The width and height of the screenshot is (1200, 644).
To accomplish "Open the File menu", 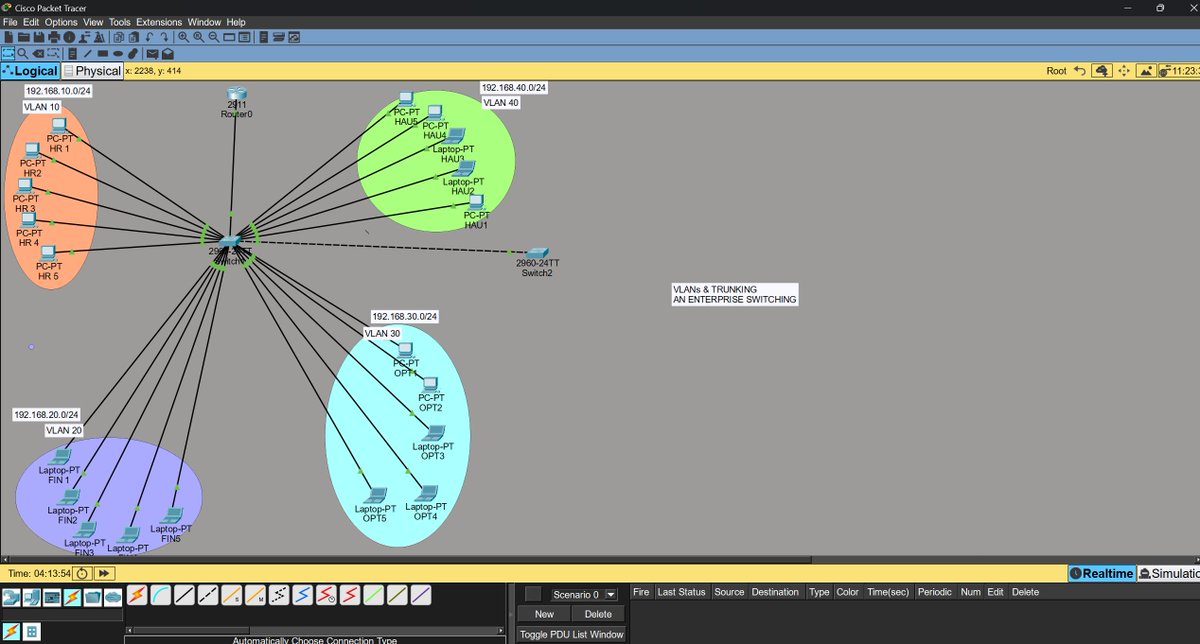I will [11, 22].
